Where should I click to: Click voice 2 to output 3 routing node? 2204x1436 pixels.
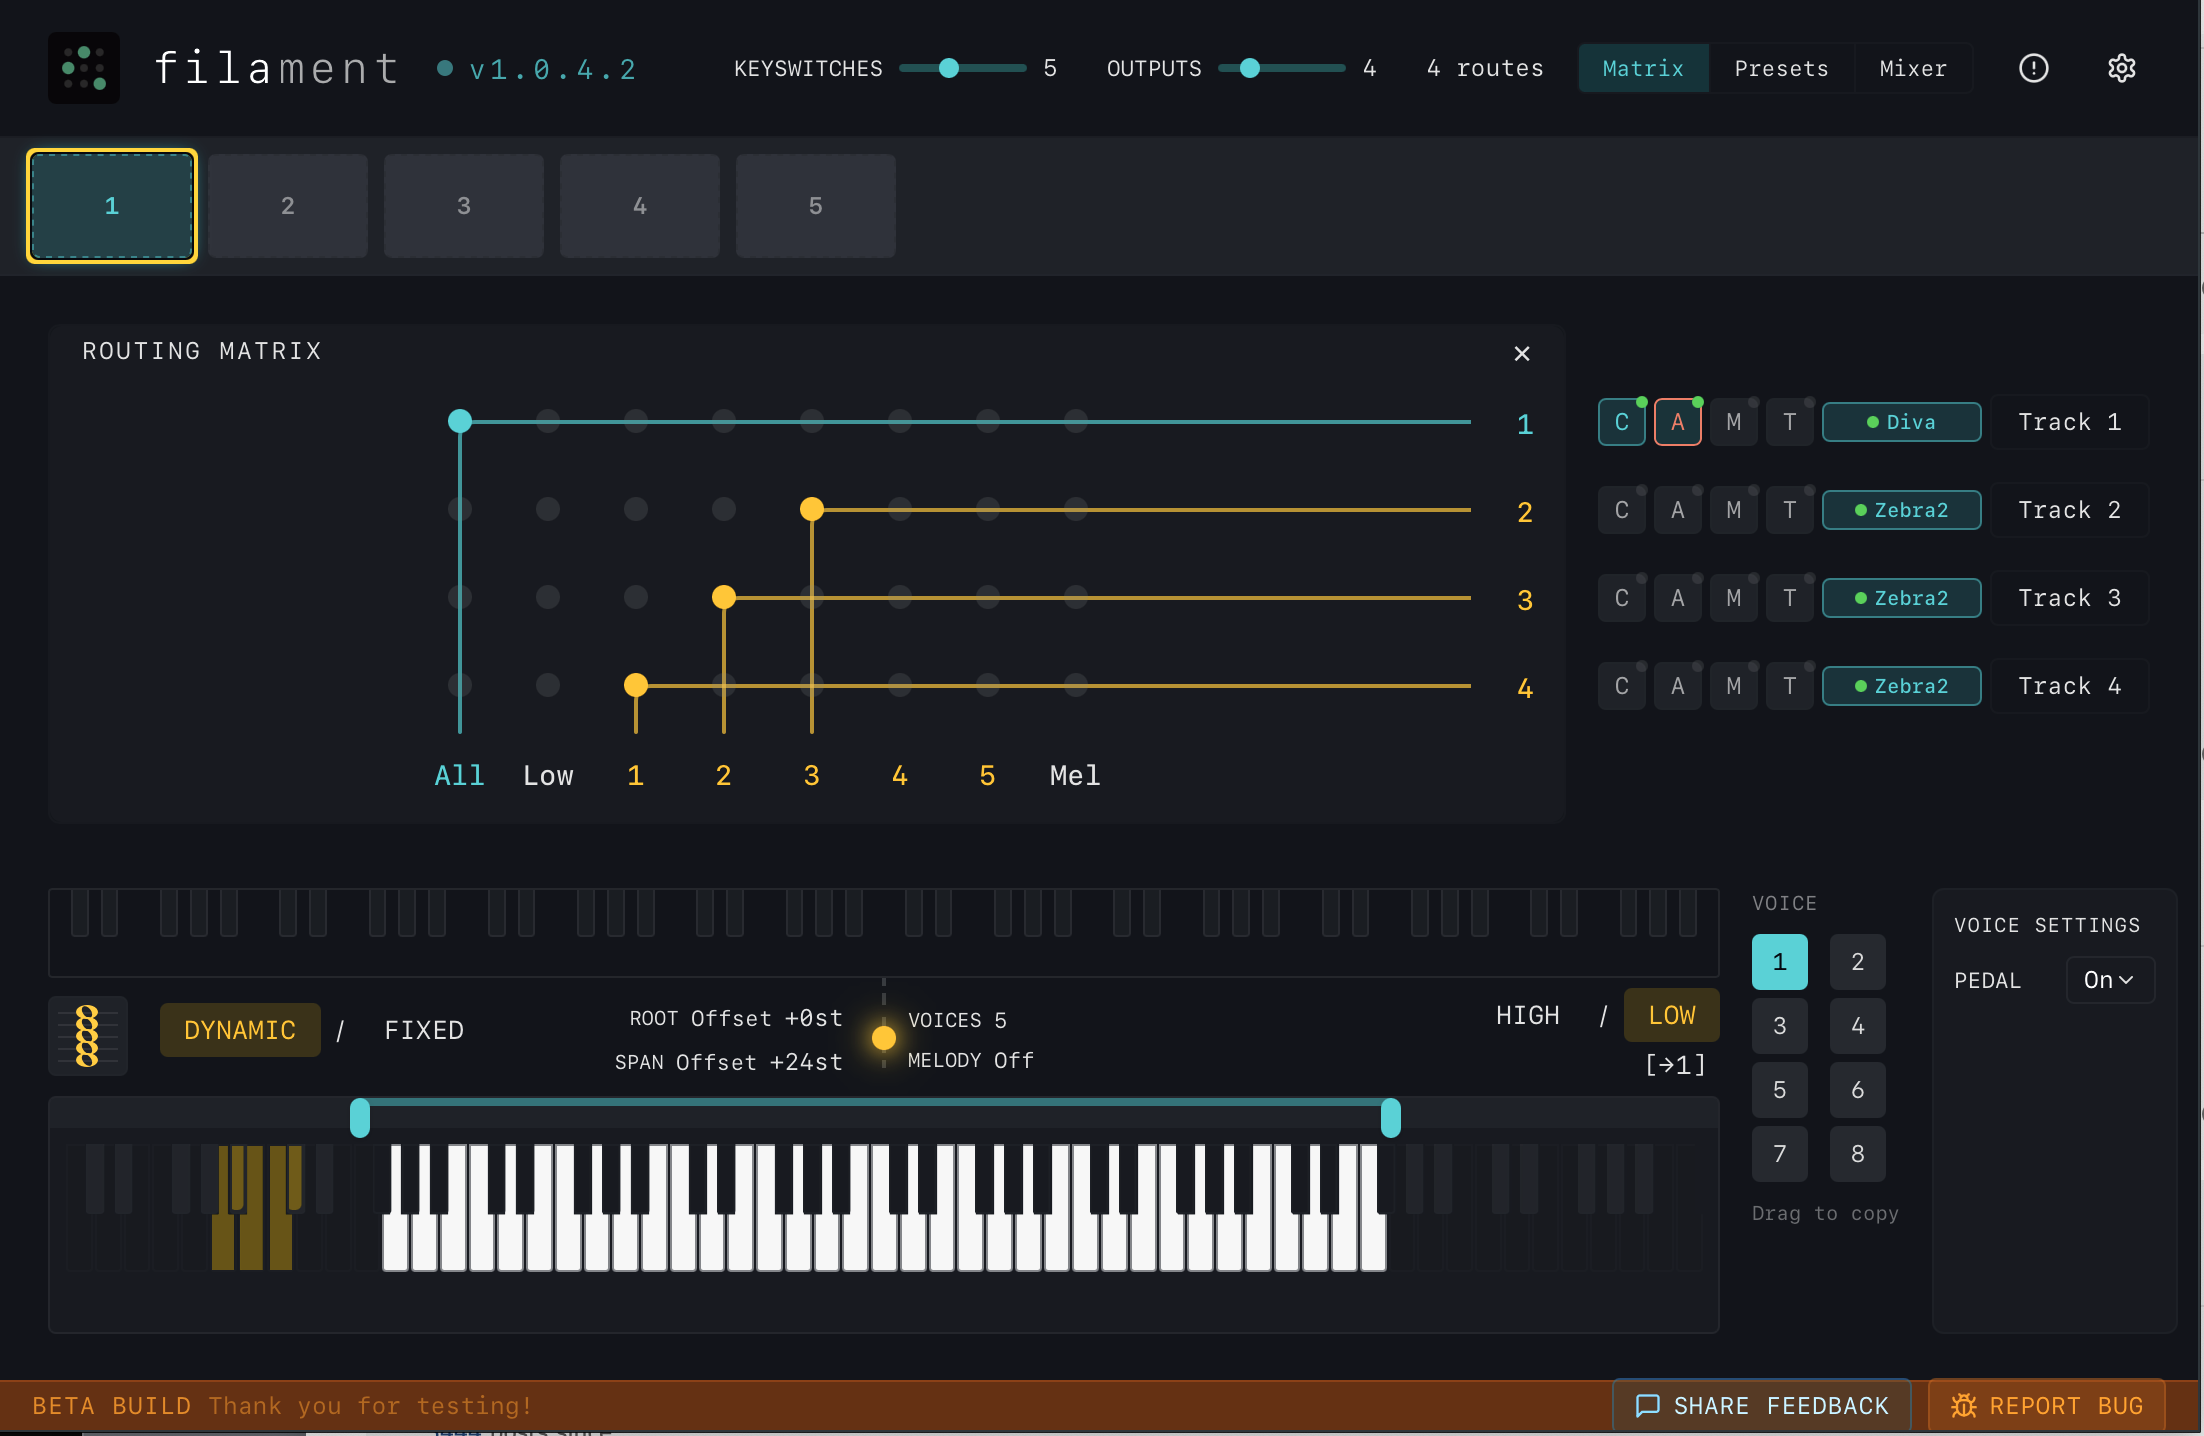click(724, 597)
